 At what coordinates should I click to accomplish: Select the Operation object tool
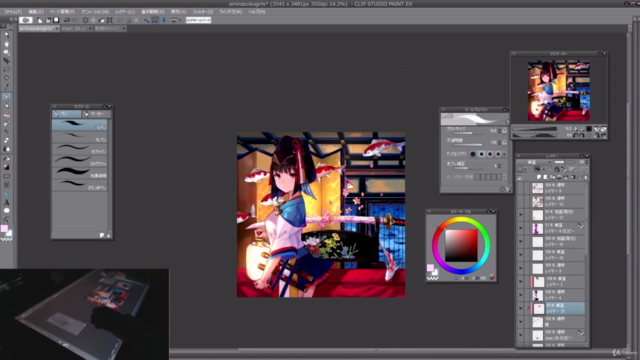tap(7, 52)
